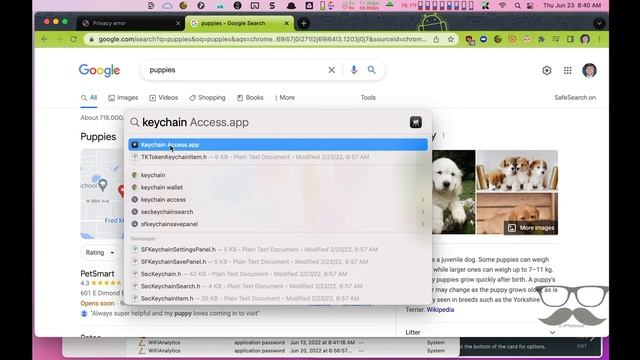
Task: Bookmark this page with star icon
Action: 451,39
